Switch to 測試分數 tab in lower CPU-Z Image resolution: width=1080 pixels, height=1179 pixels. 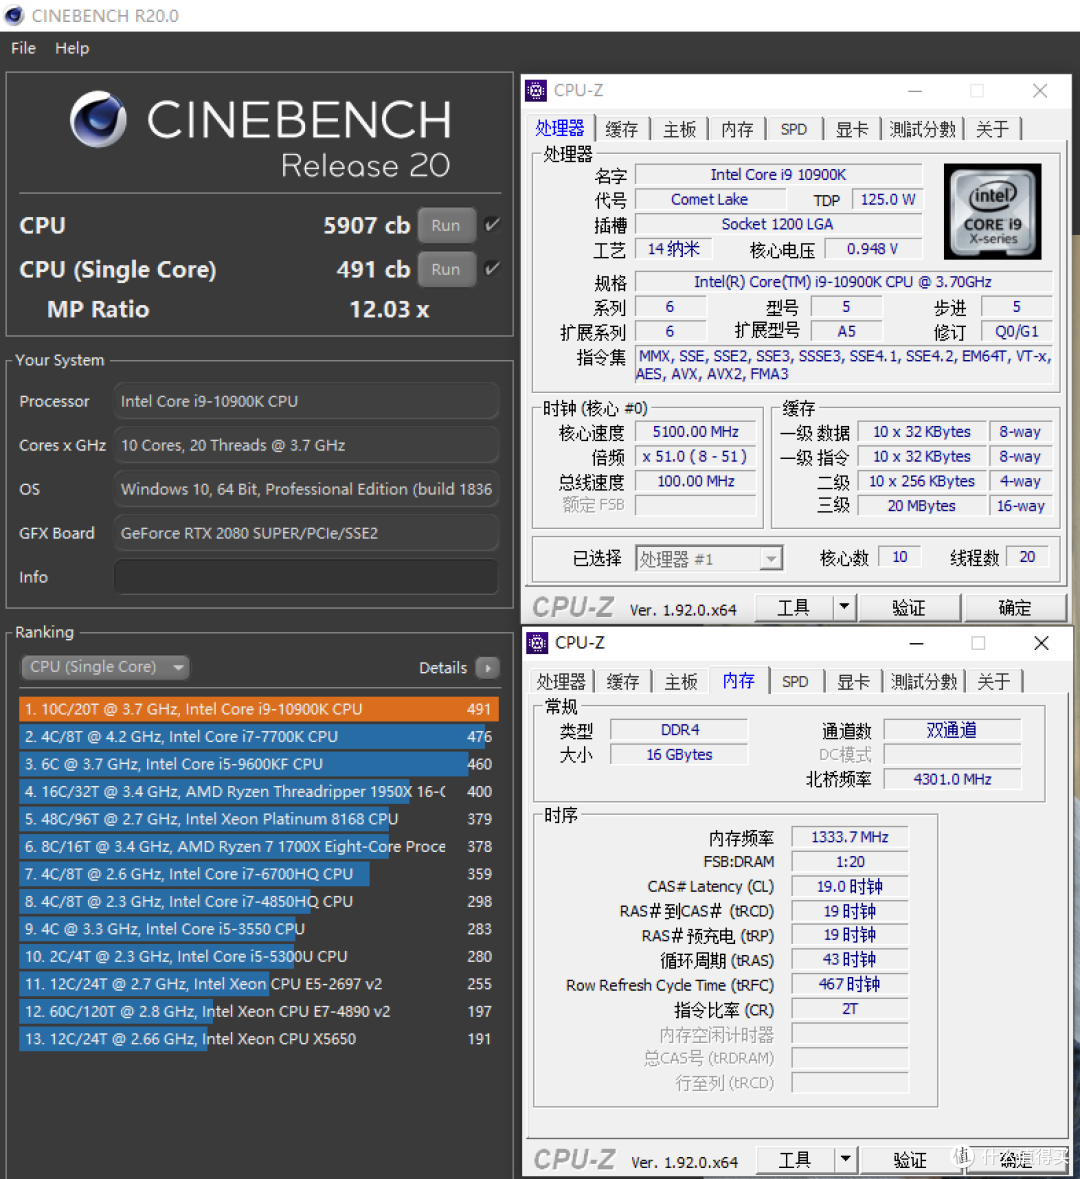[924, 682]
